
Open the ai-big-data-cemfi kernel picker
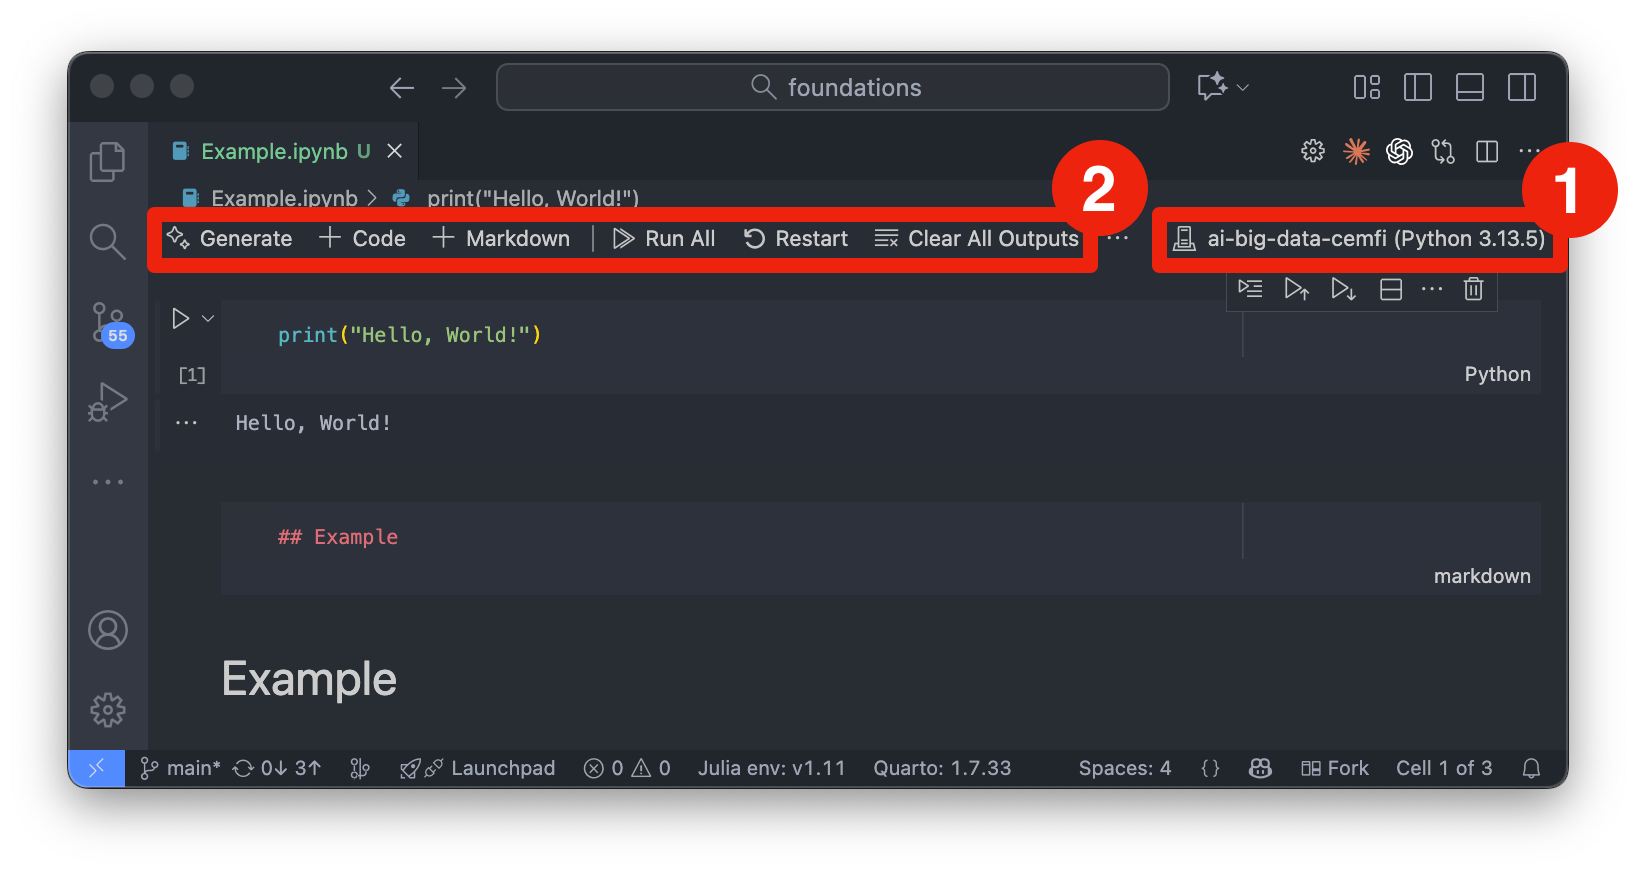click(x=1359, y=239)
